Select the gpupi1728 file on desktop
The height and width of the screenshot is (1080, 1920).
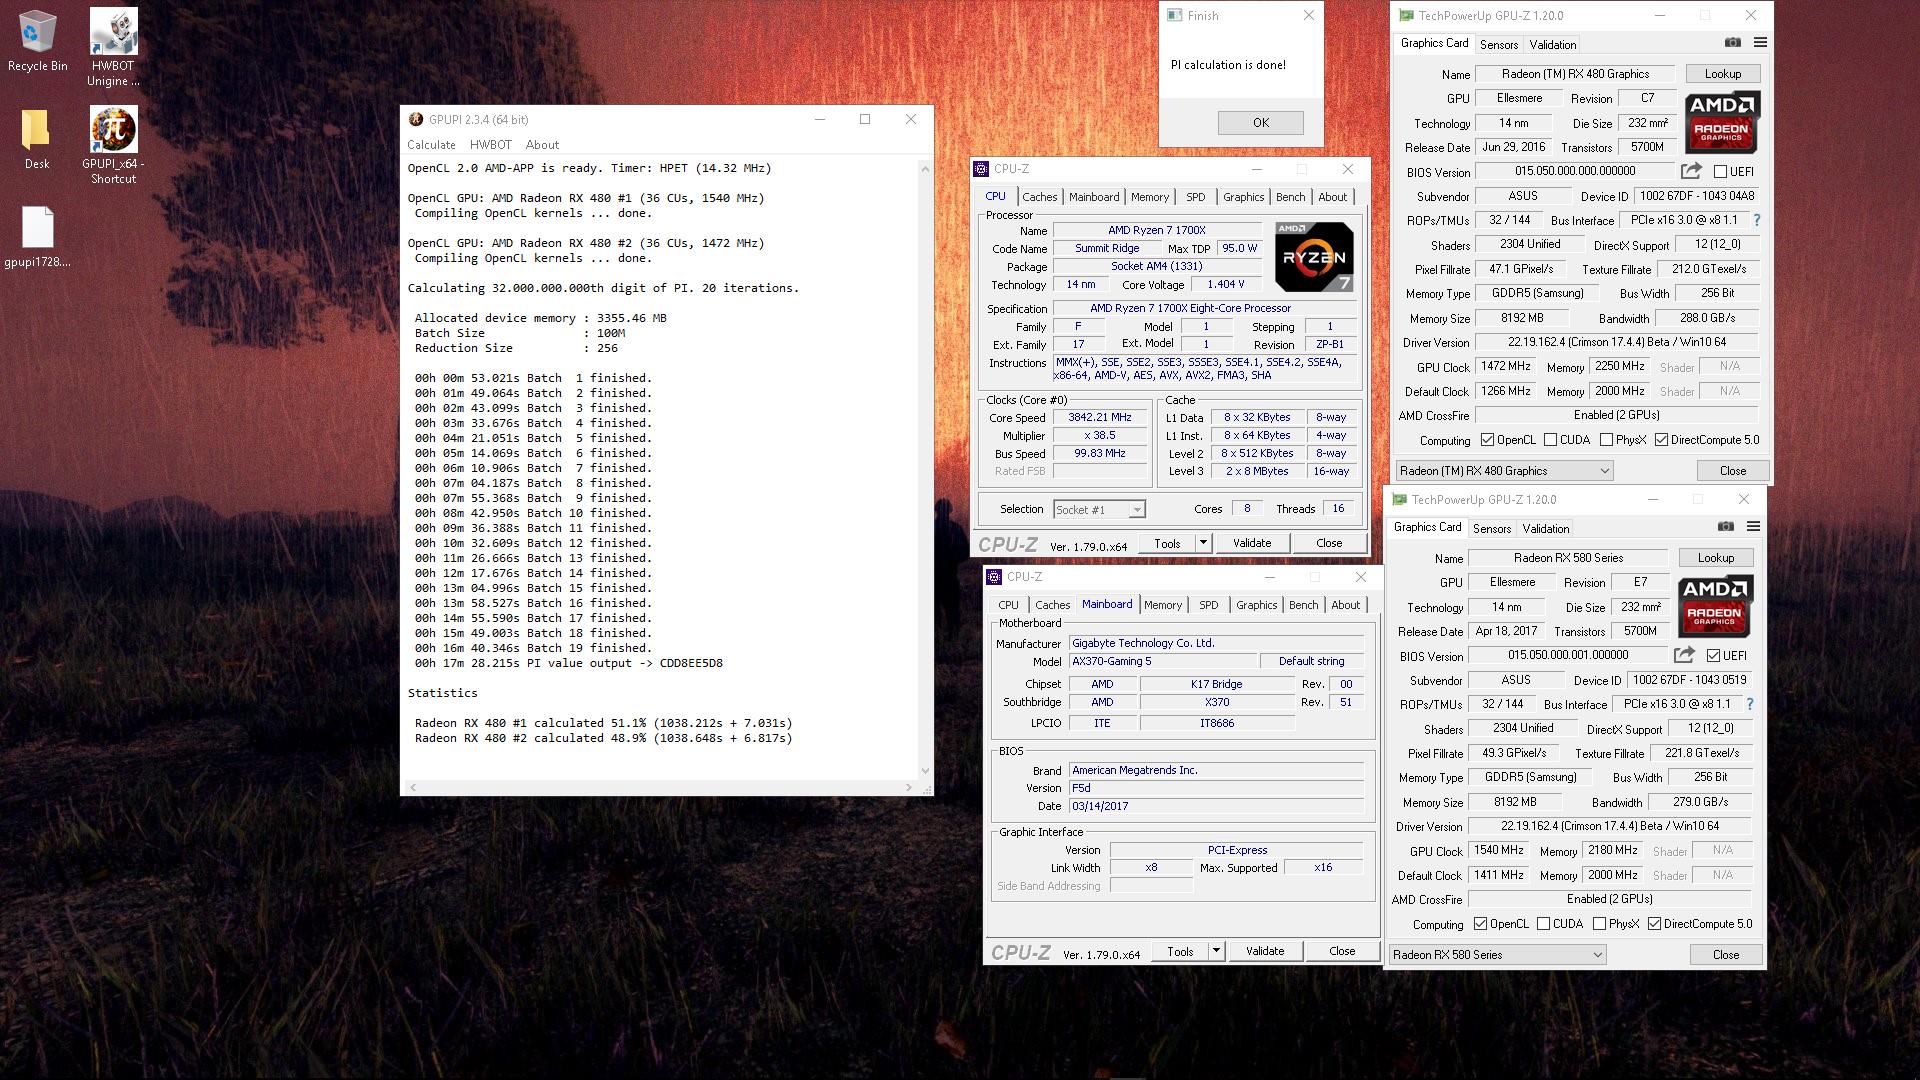pos(37,237)
